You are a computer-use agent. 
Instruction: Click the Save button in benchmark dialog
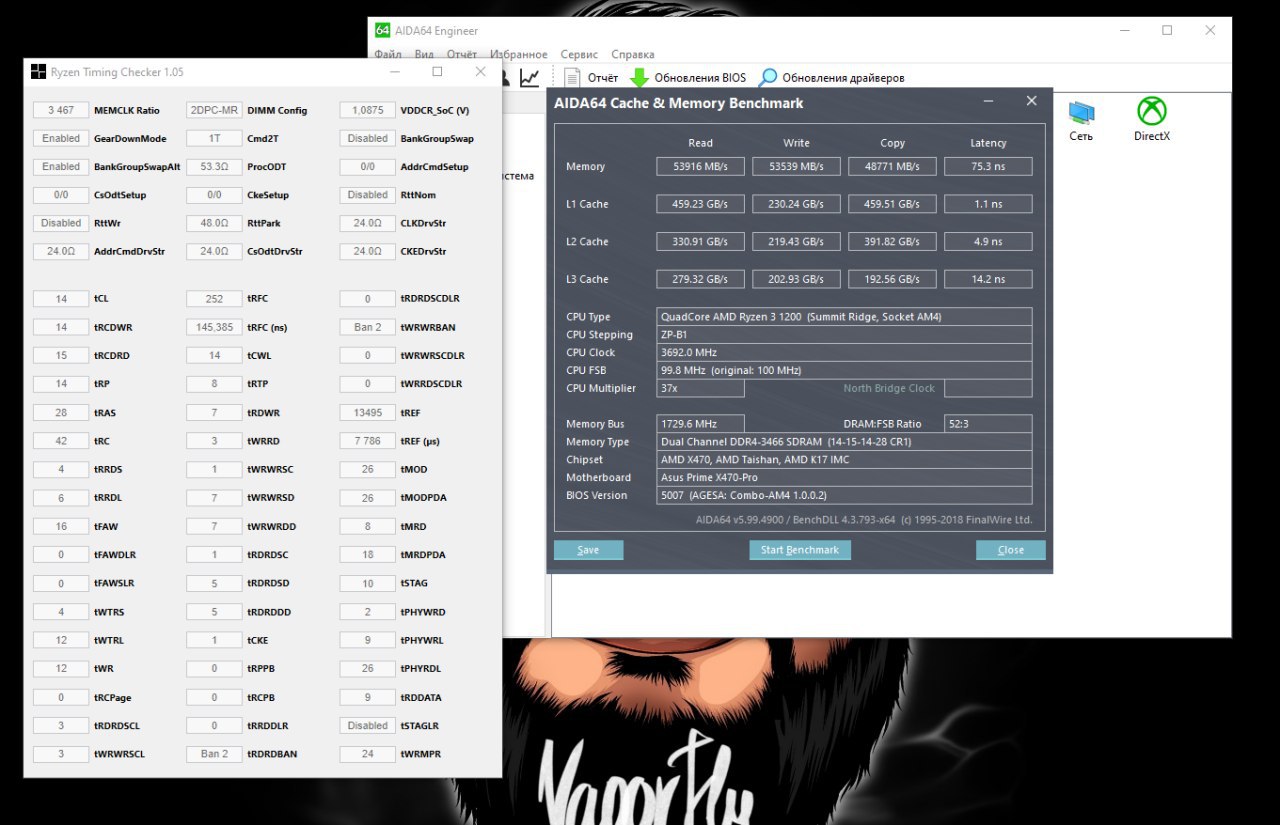(x=588, y=550)
